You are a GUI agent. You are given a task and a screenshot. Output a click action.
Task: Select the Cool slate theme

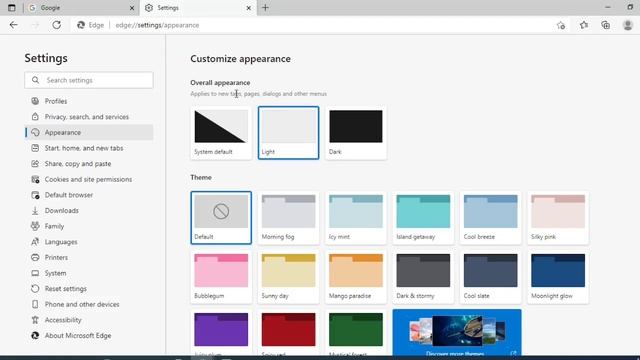click(491, 277)
